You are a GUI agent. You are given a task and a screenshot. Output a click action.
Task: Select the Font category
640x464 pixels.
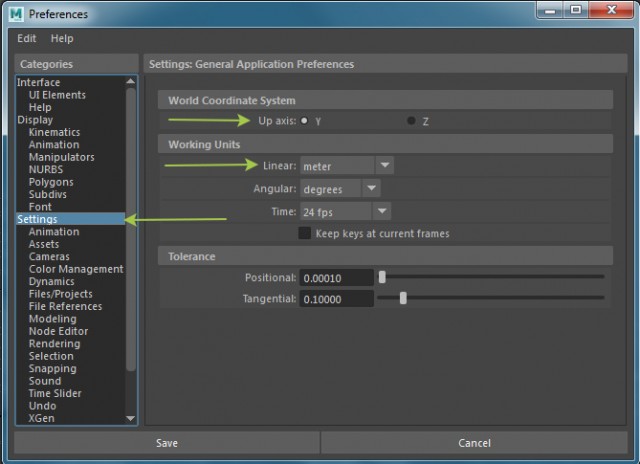click(x=40, y=207)
